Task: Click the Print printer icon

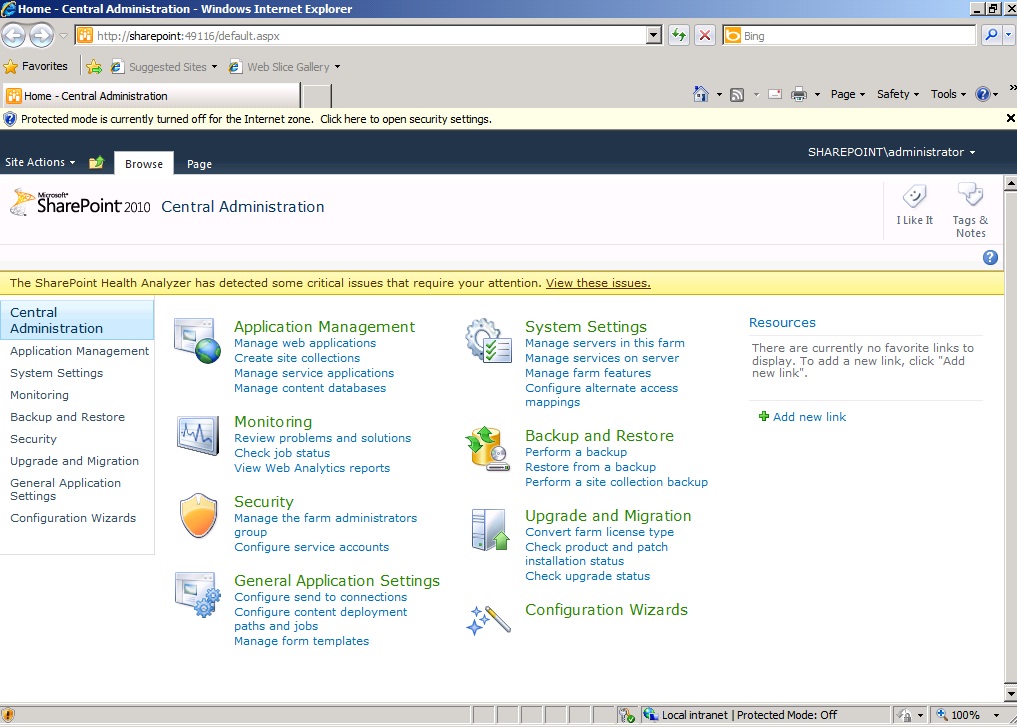Action: (x=799, y=95)
